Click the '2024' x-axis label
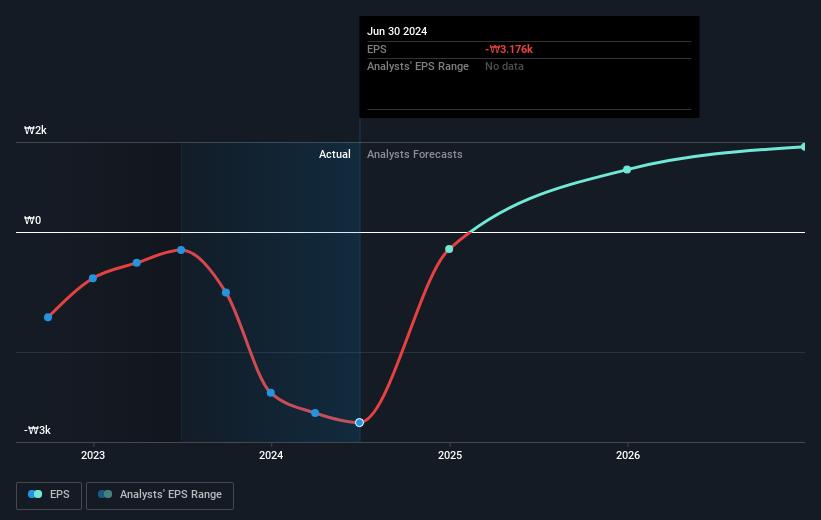This screenshot has height=520, width=821. (x=271, y=456)
